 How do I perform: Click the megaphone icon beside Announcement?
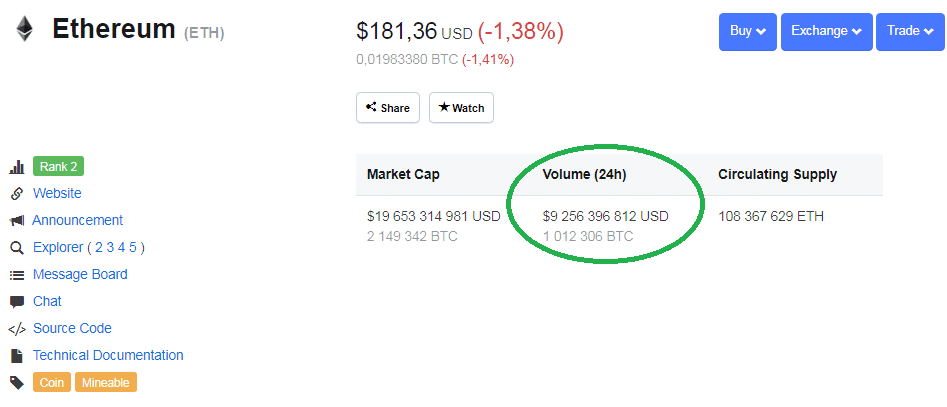[17, 221]
